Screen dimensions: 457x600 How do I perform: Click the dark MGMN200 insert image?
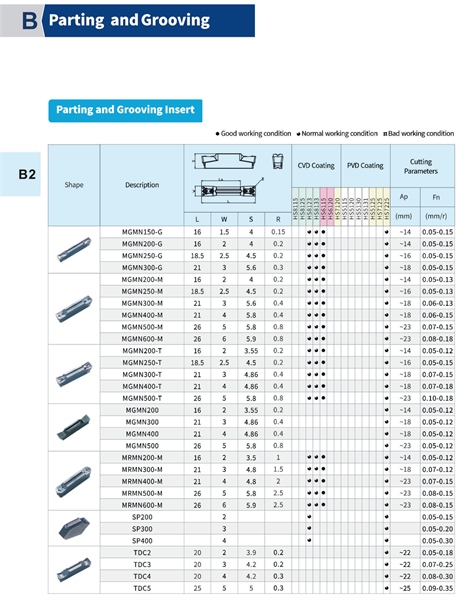click(x=74, y=427)
